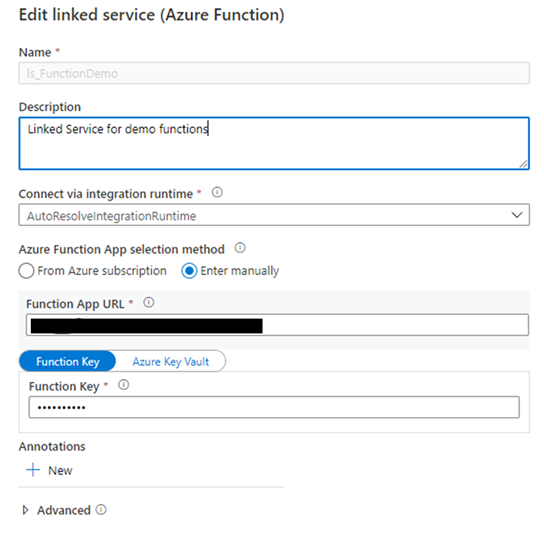The height and width of the screenshot is (533, 544).
Task: Switch to the Azure Key Vault tab
Action: pos(171,362)
